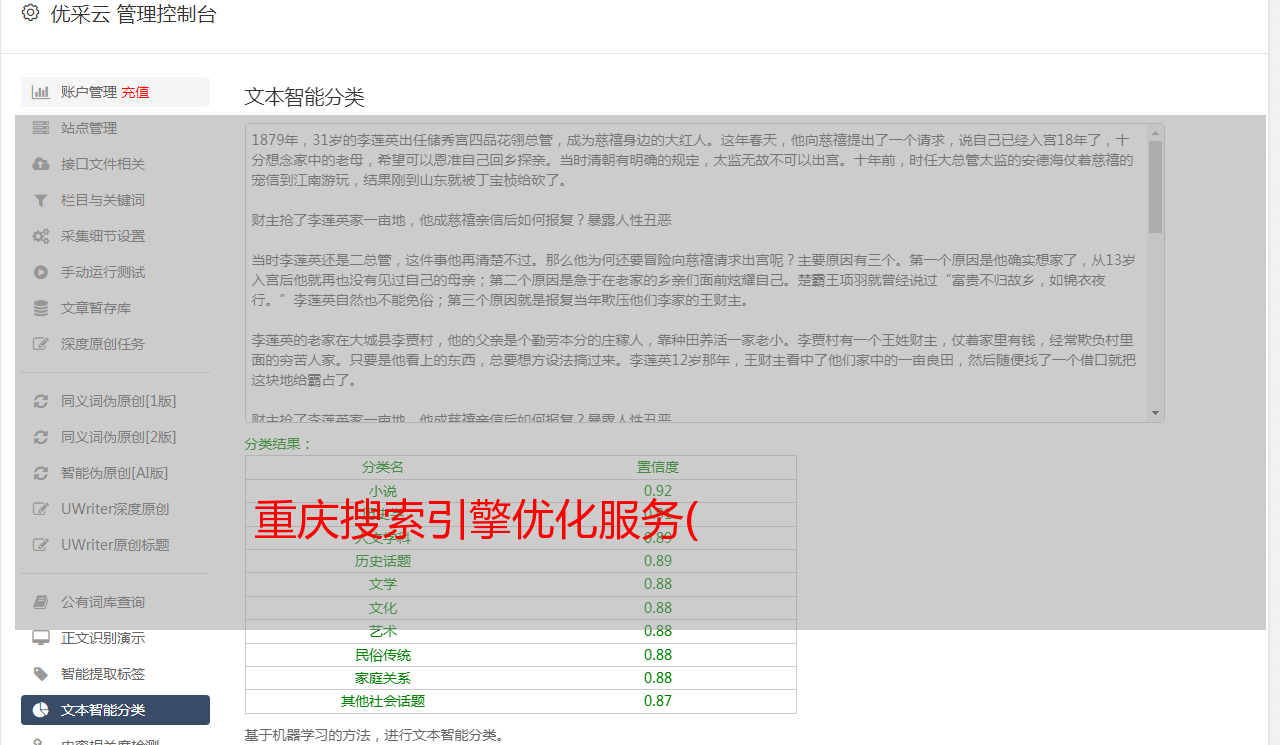Select the 其他社会话题 category cell
The height and width of the screenshot is (745, 1280).
coord(383,701)
